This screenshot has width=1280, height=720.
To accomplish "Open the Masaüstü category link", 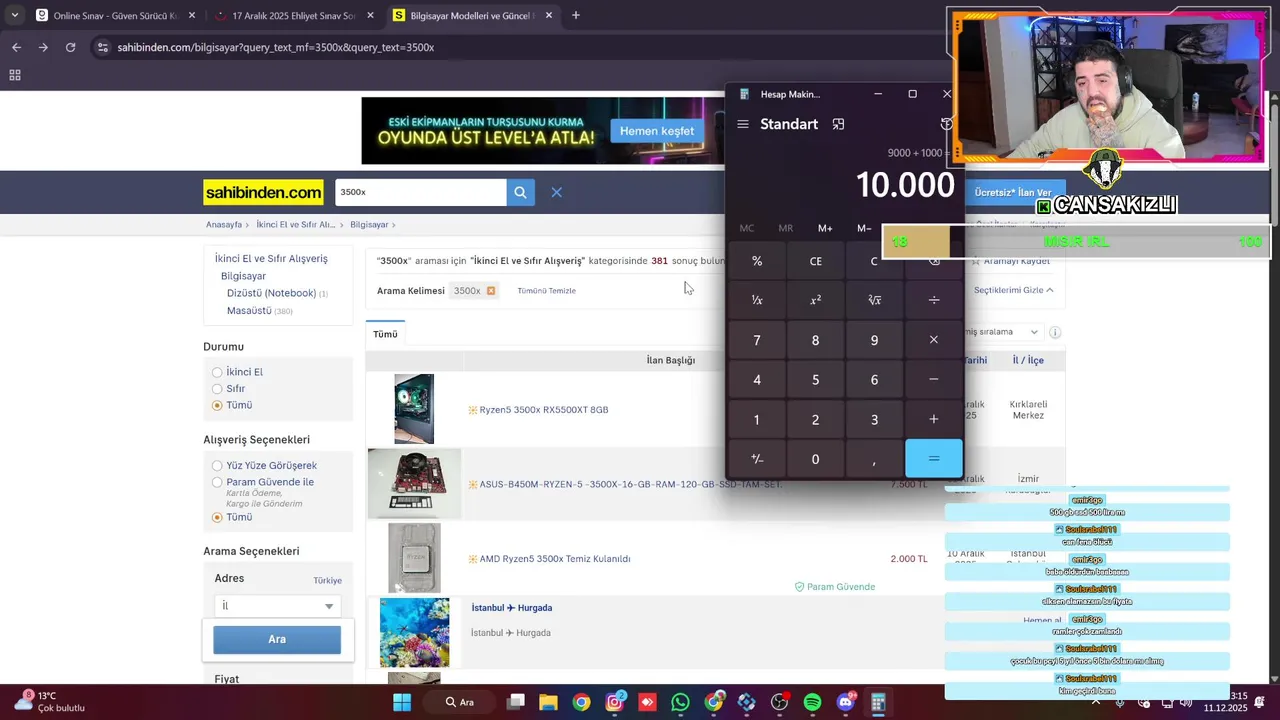I will [x=249, y=311].
